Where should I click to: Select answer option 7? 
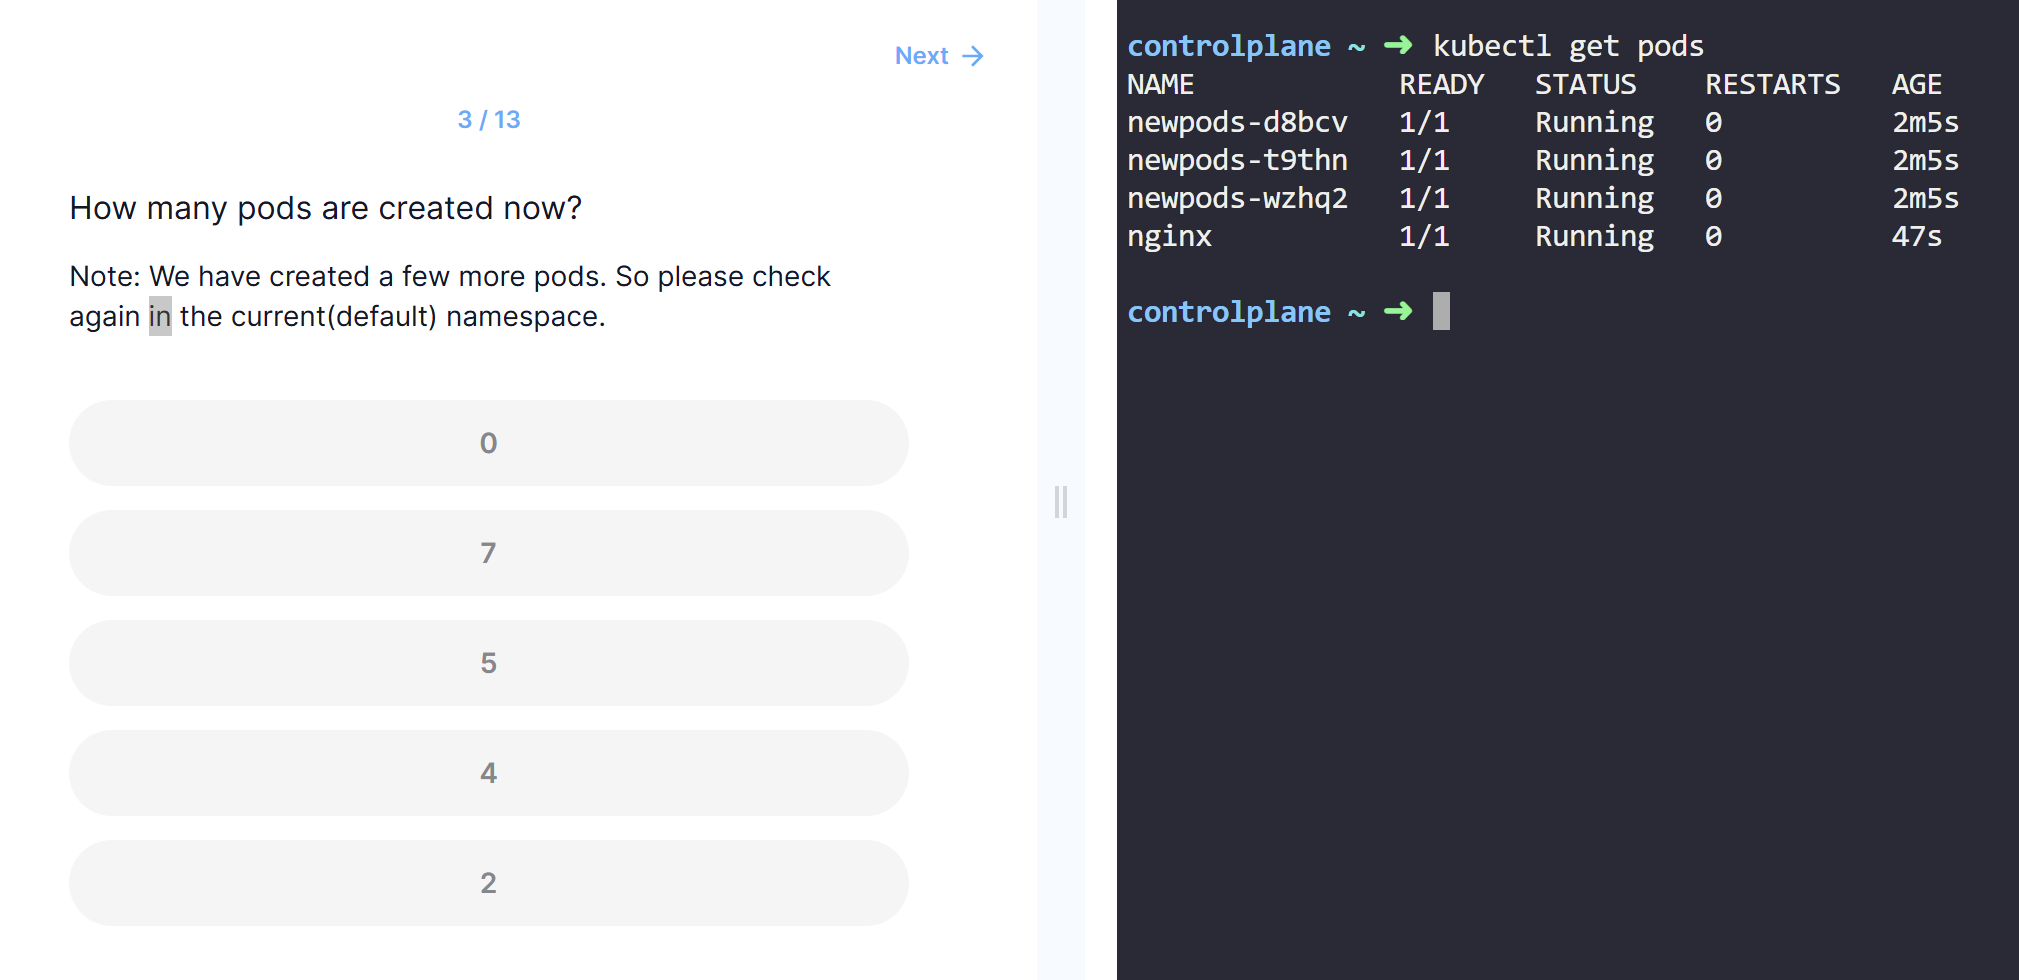point(488,553)
